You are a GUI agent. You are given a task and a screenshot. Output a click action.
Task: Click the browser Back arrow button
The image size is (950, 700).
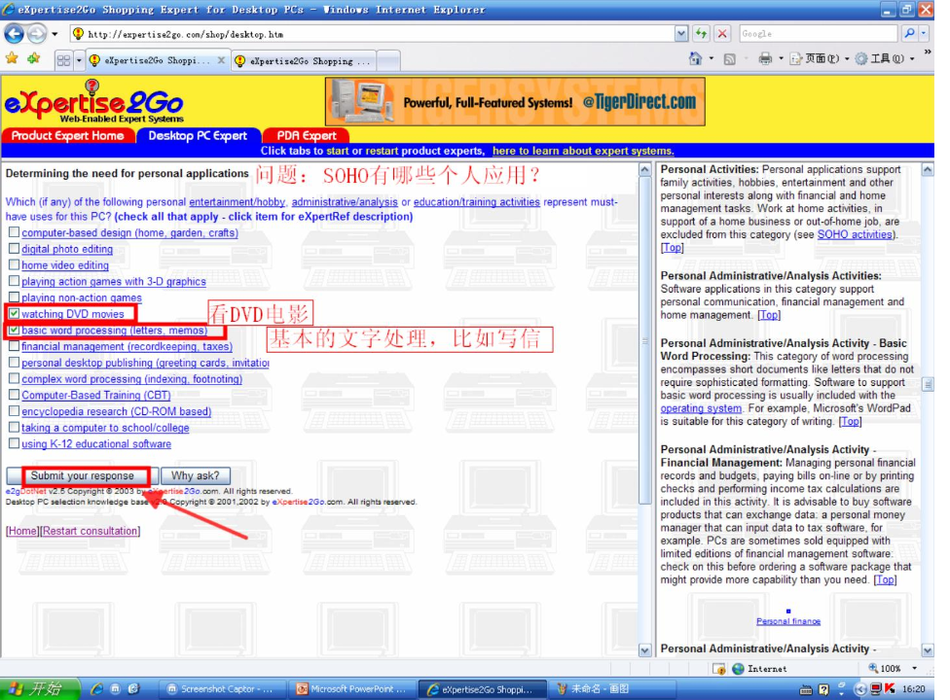pyautogui.click(x=14, y=34)
